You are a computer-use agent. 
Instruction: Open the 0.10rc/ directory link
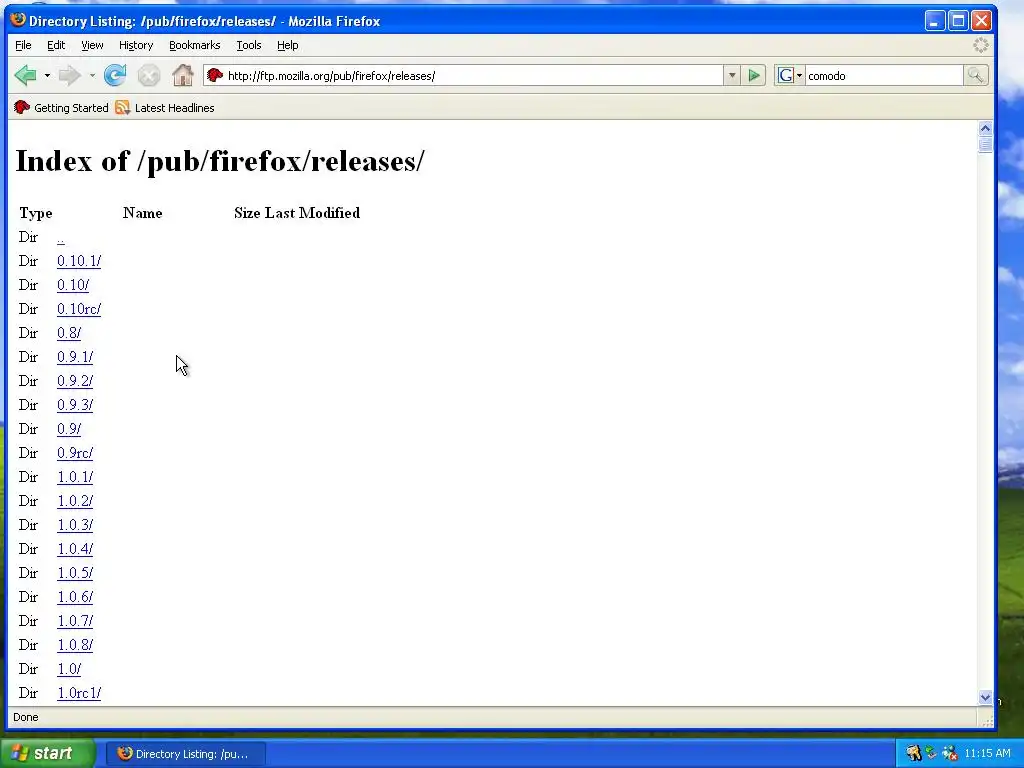pyautogui.click(x=79, y=309)
